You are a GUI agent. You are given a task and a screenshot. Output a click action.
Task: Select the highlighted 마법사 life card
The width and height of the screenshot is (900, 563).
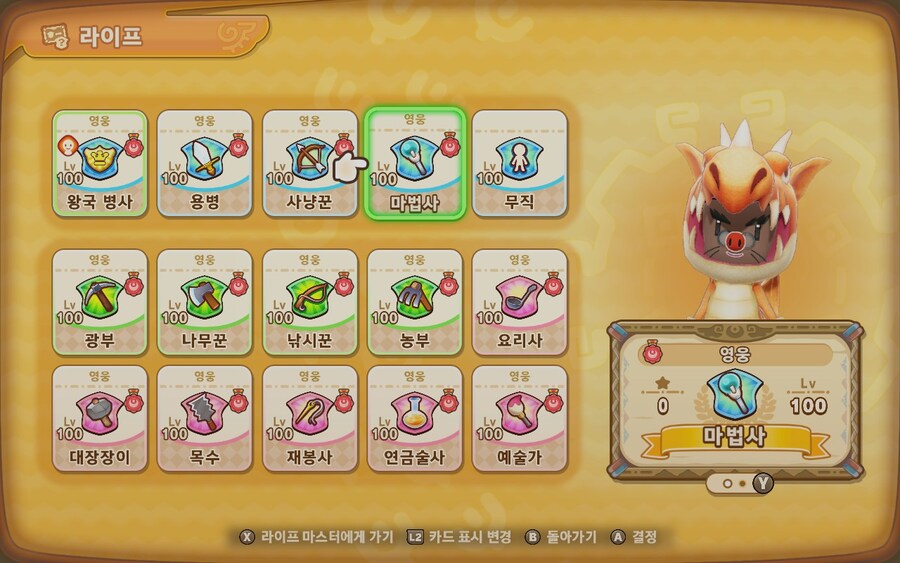click(x=414, y=164)
